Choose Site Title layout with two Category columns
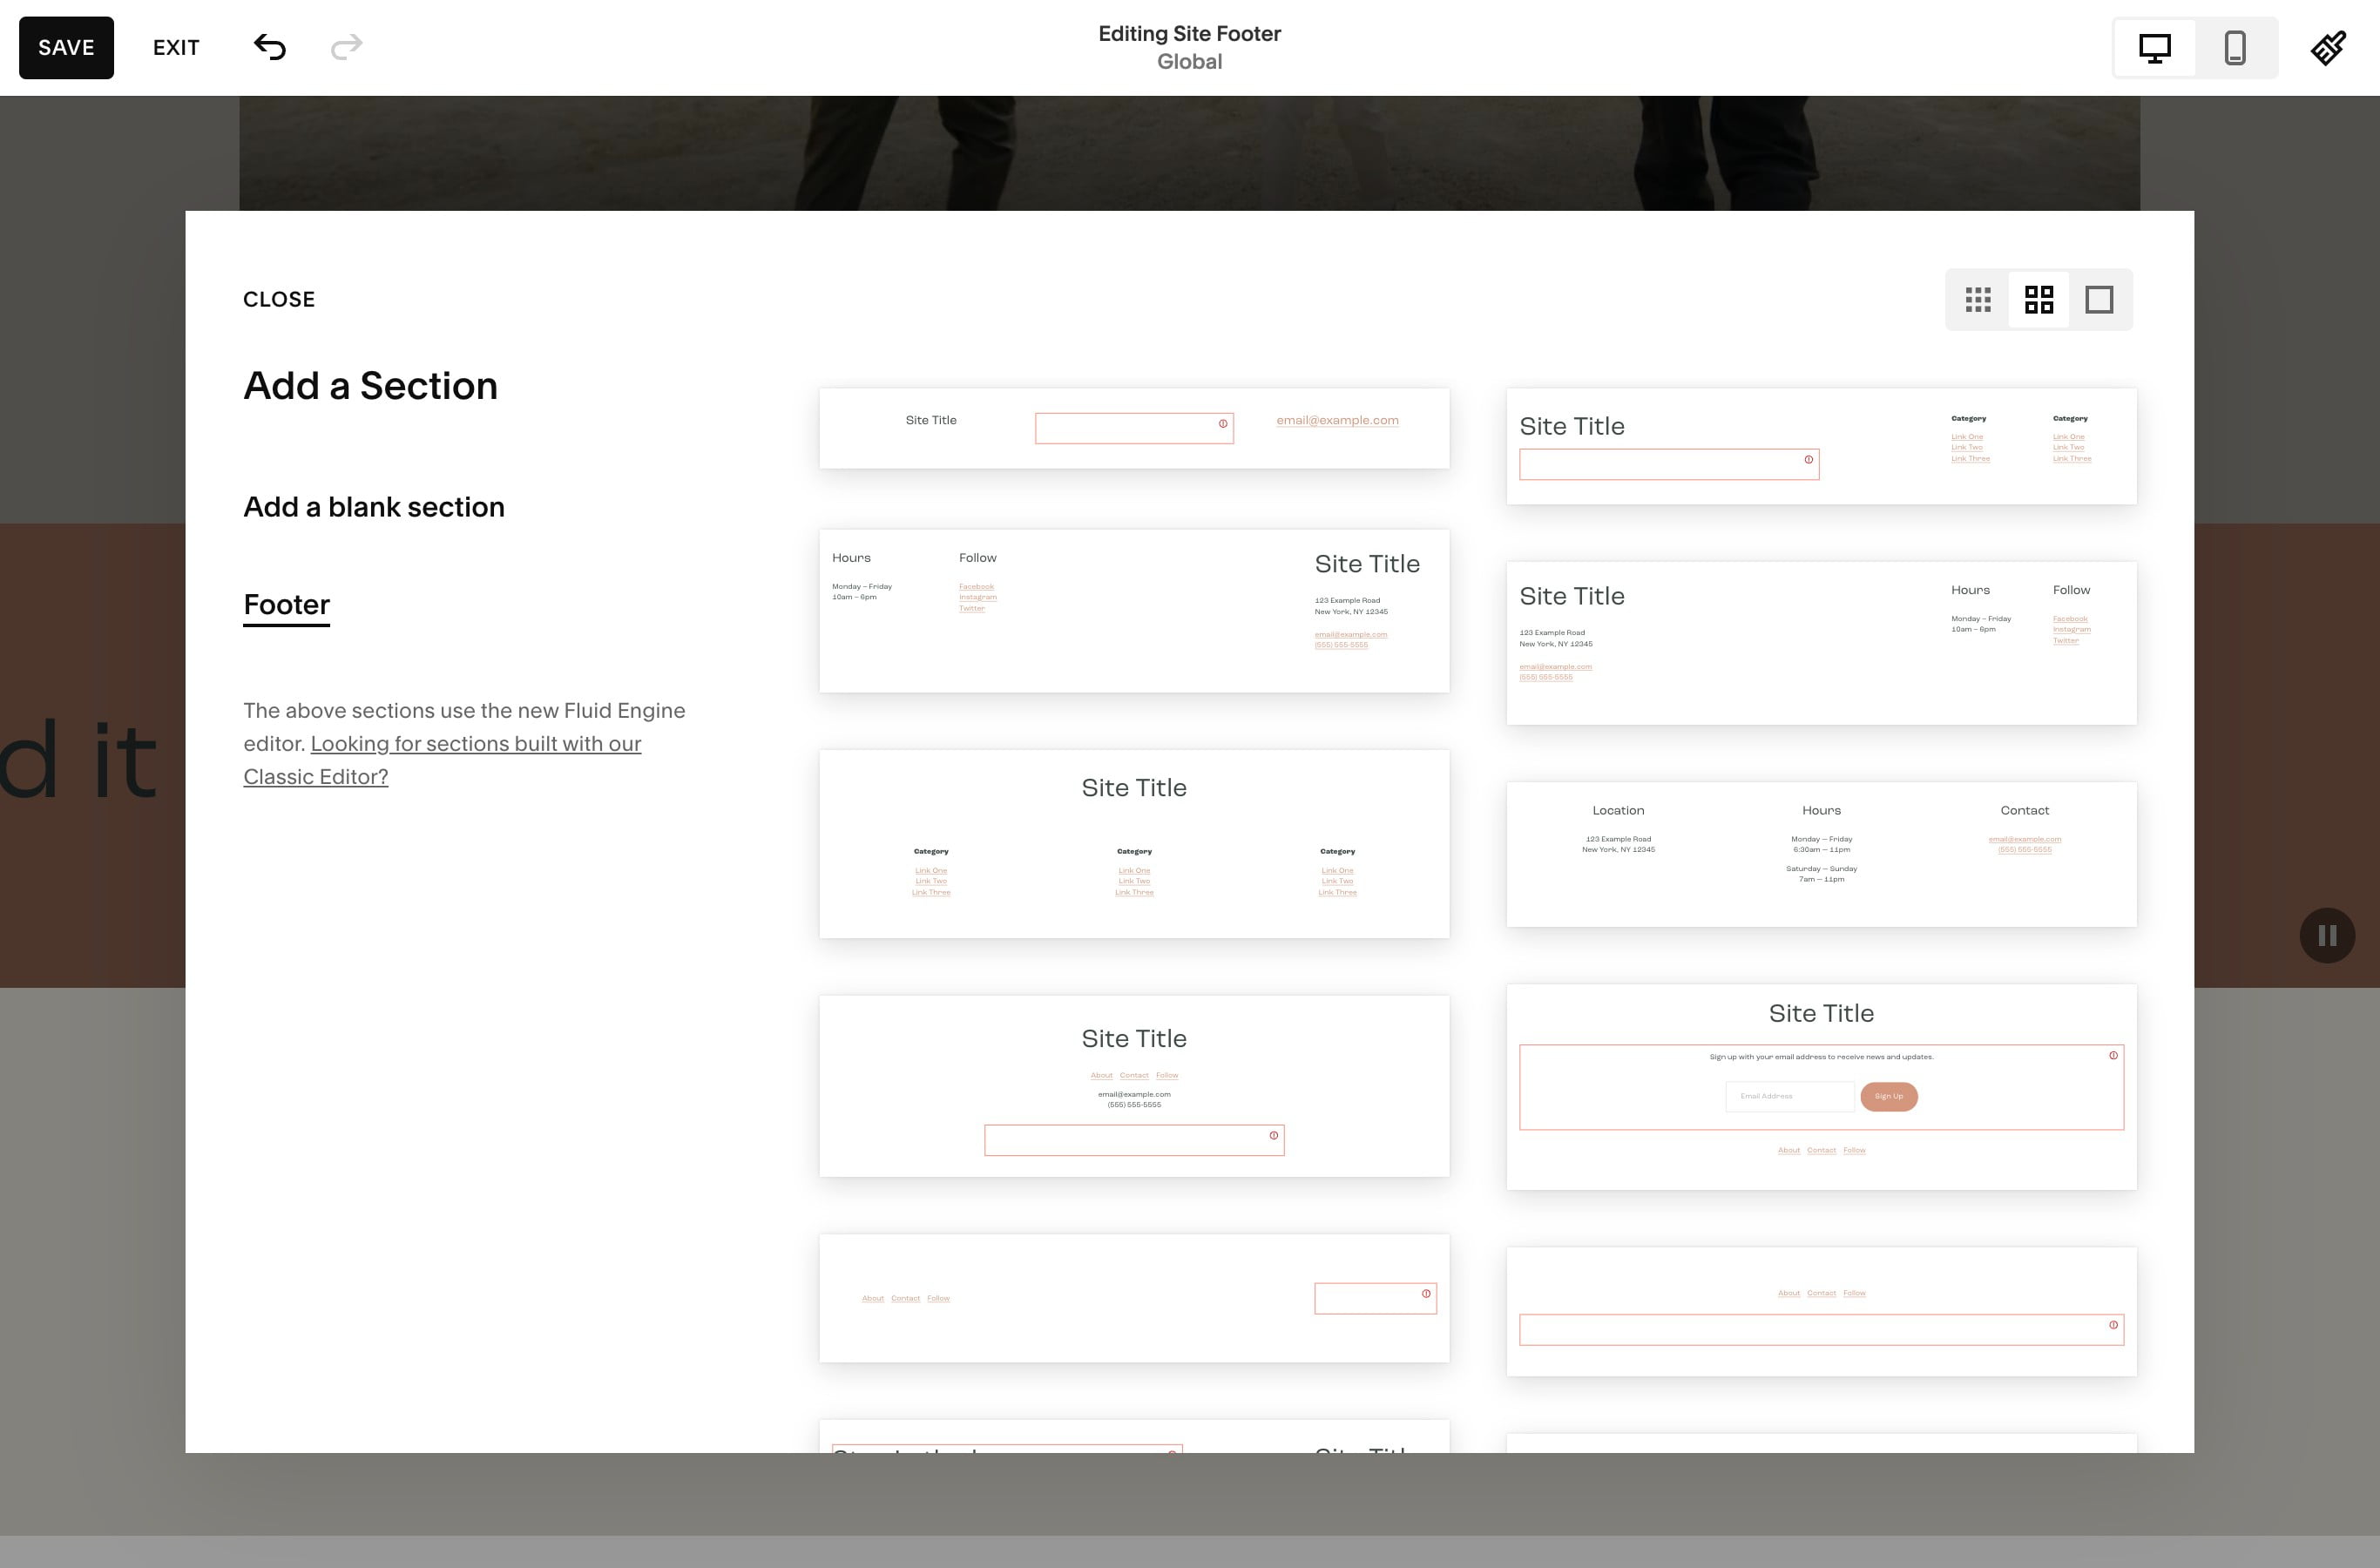The height and width of the screenshot is (1568, 2380). [1821, 446]
